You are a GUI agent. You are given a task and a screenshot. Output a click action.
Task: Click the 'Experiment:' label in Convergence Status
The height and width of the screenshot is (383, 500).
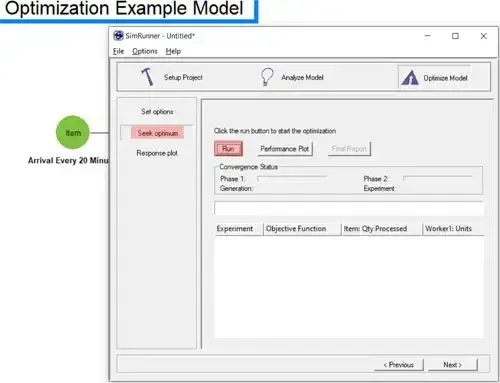point(379,188)
